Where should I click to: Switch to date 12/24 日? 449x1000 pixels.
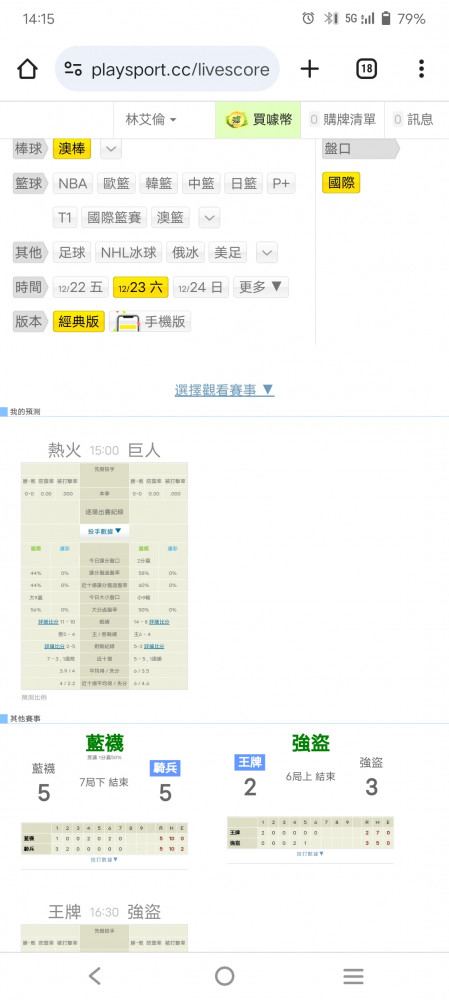click(x=201, y=287)
